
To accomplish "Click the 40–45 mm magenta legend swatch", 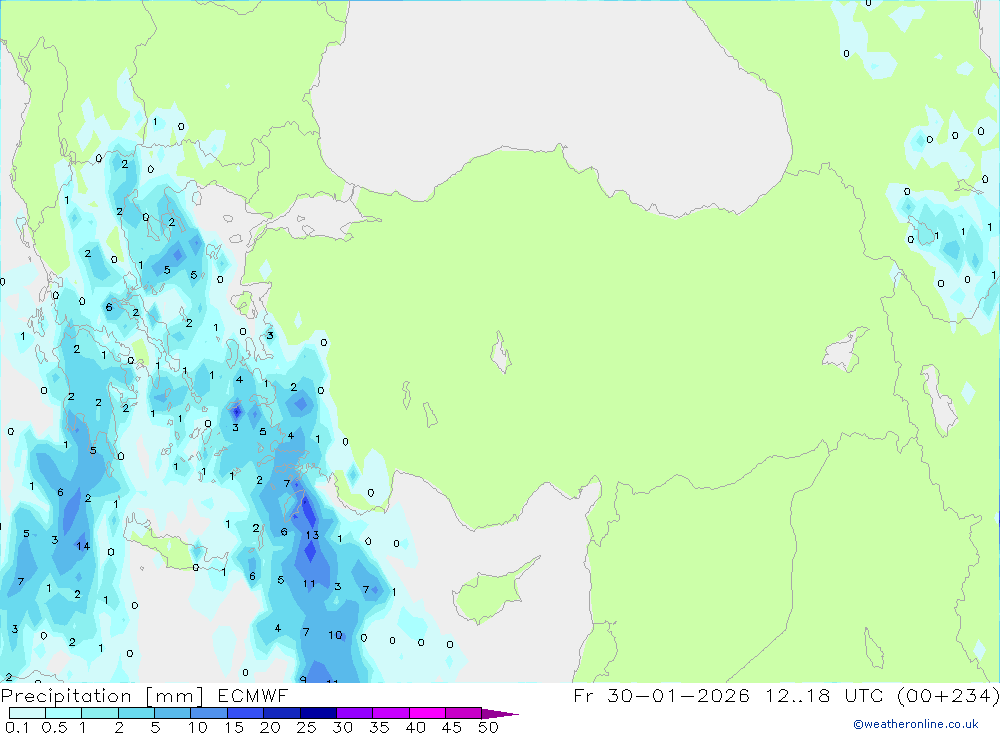I will click(x=427, y=713).
